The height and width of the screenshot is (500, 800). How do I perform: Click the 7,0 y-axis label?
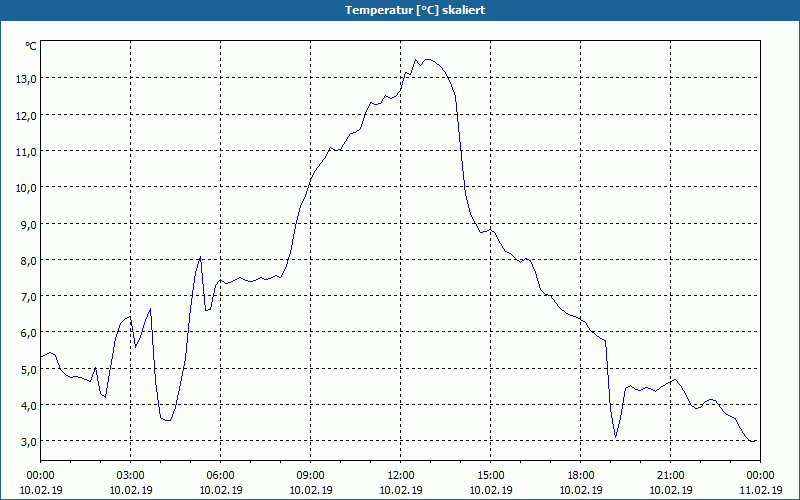(x=31, y=297)
